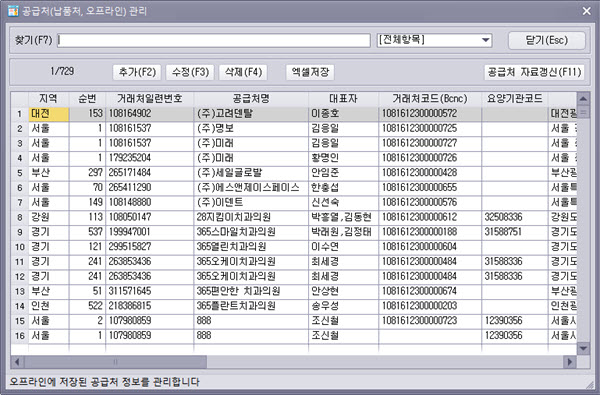Click serial number 108164902

[150, 114]
